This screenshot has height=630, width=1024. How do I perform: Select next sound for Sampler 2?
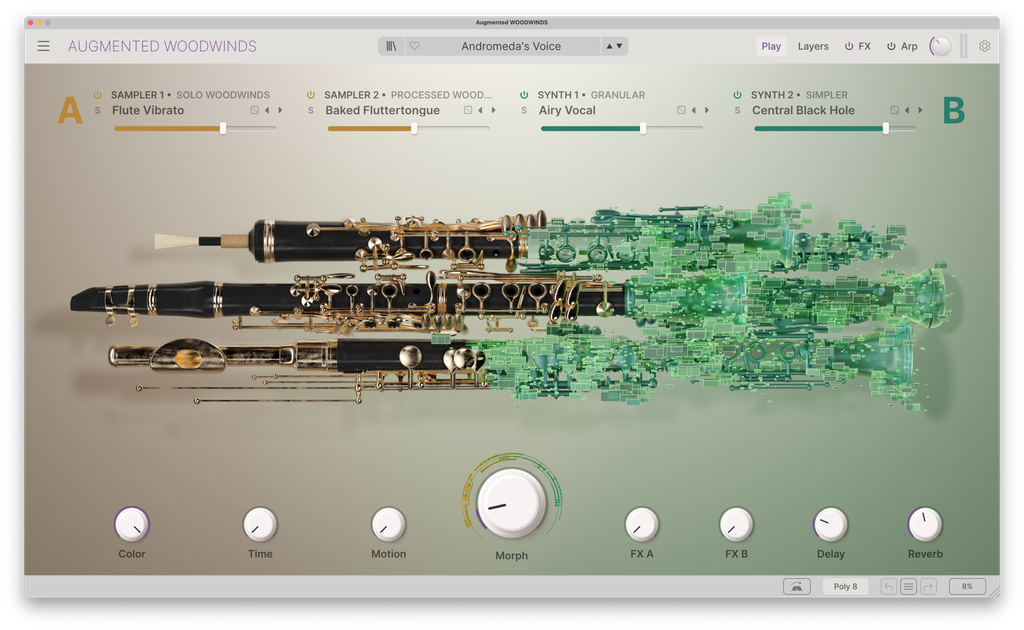pyautogui.click(x=494, y=110)
